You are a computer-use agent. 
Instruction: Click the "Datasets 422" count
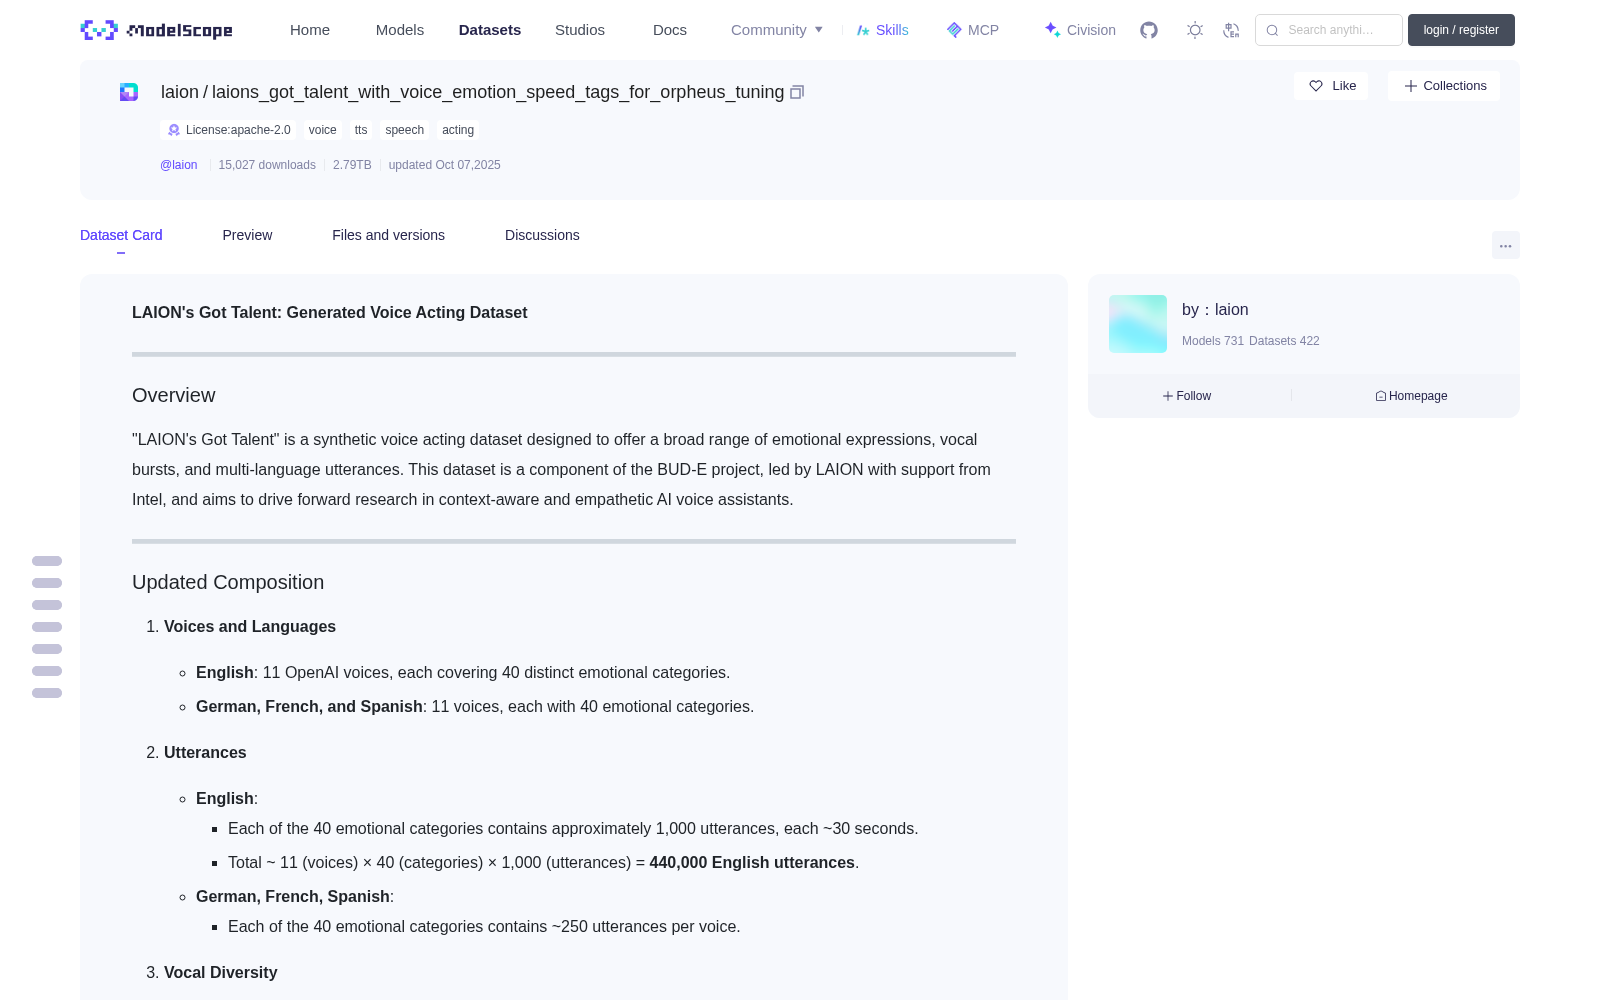1284,341
